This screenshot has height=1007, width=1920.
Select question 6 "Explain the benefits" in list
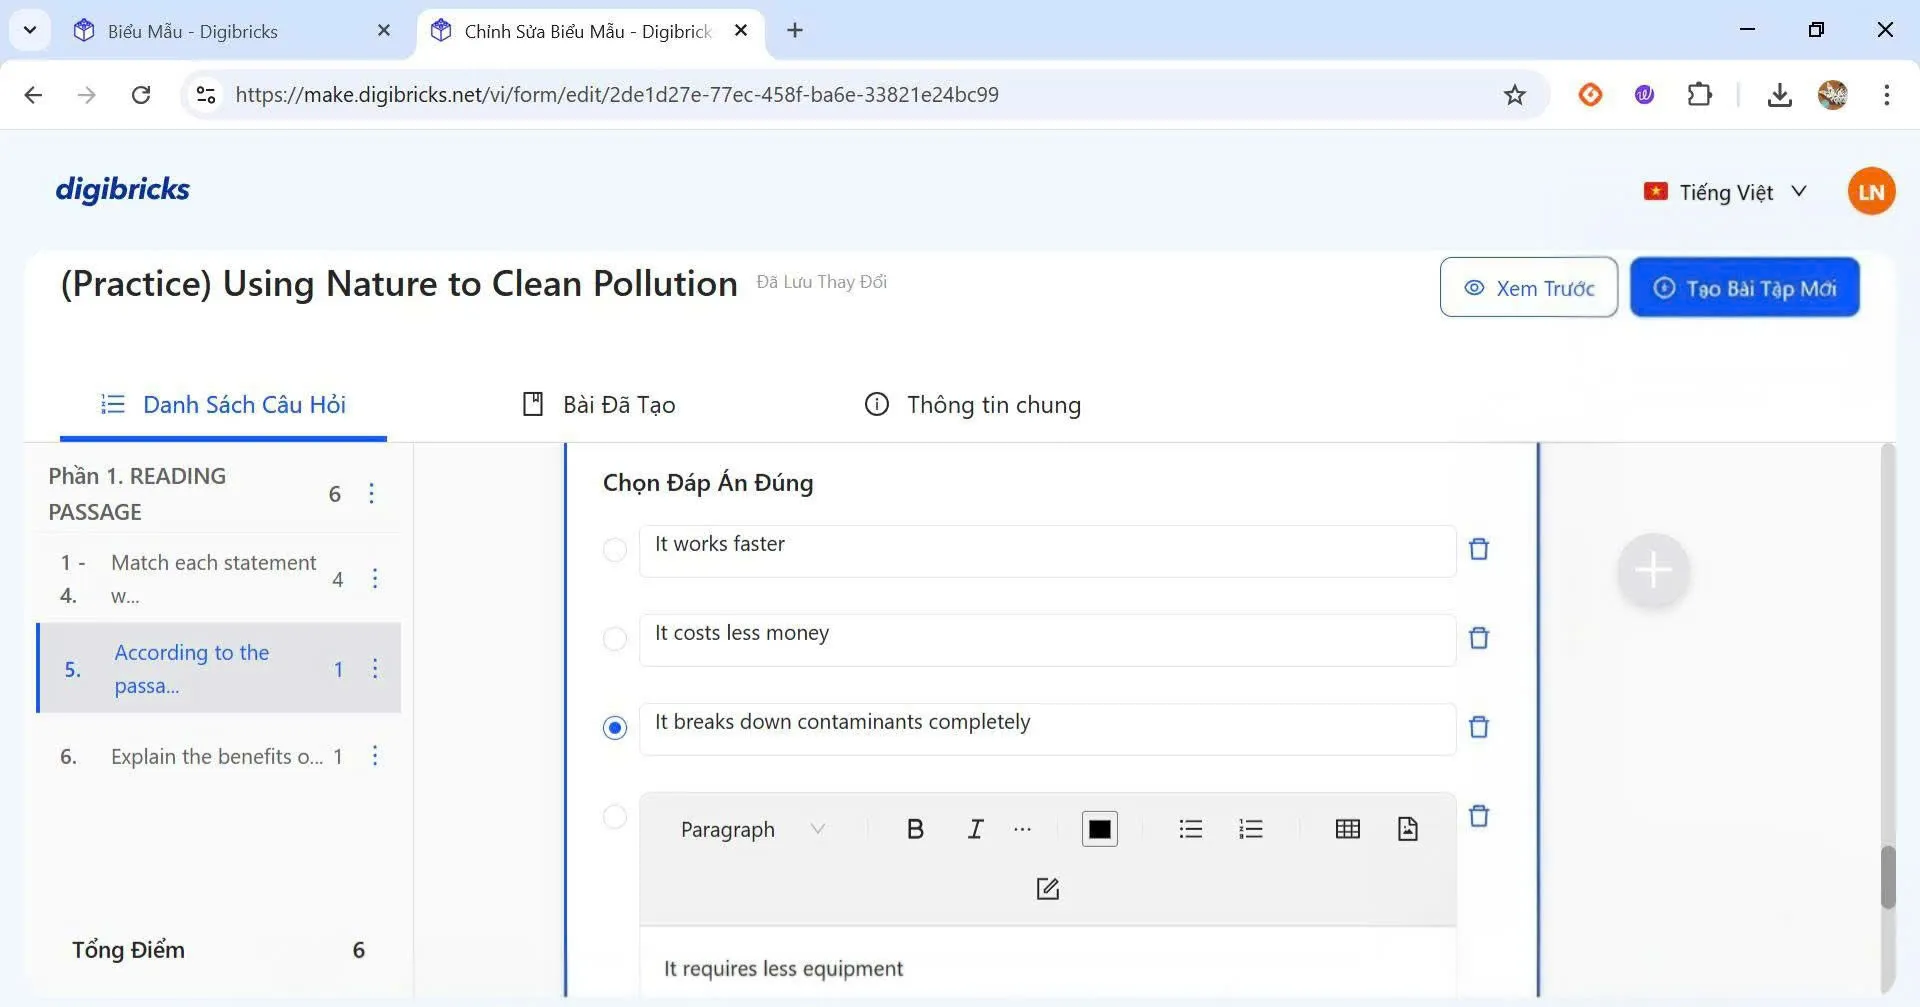point(215,757)
